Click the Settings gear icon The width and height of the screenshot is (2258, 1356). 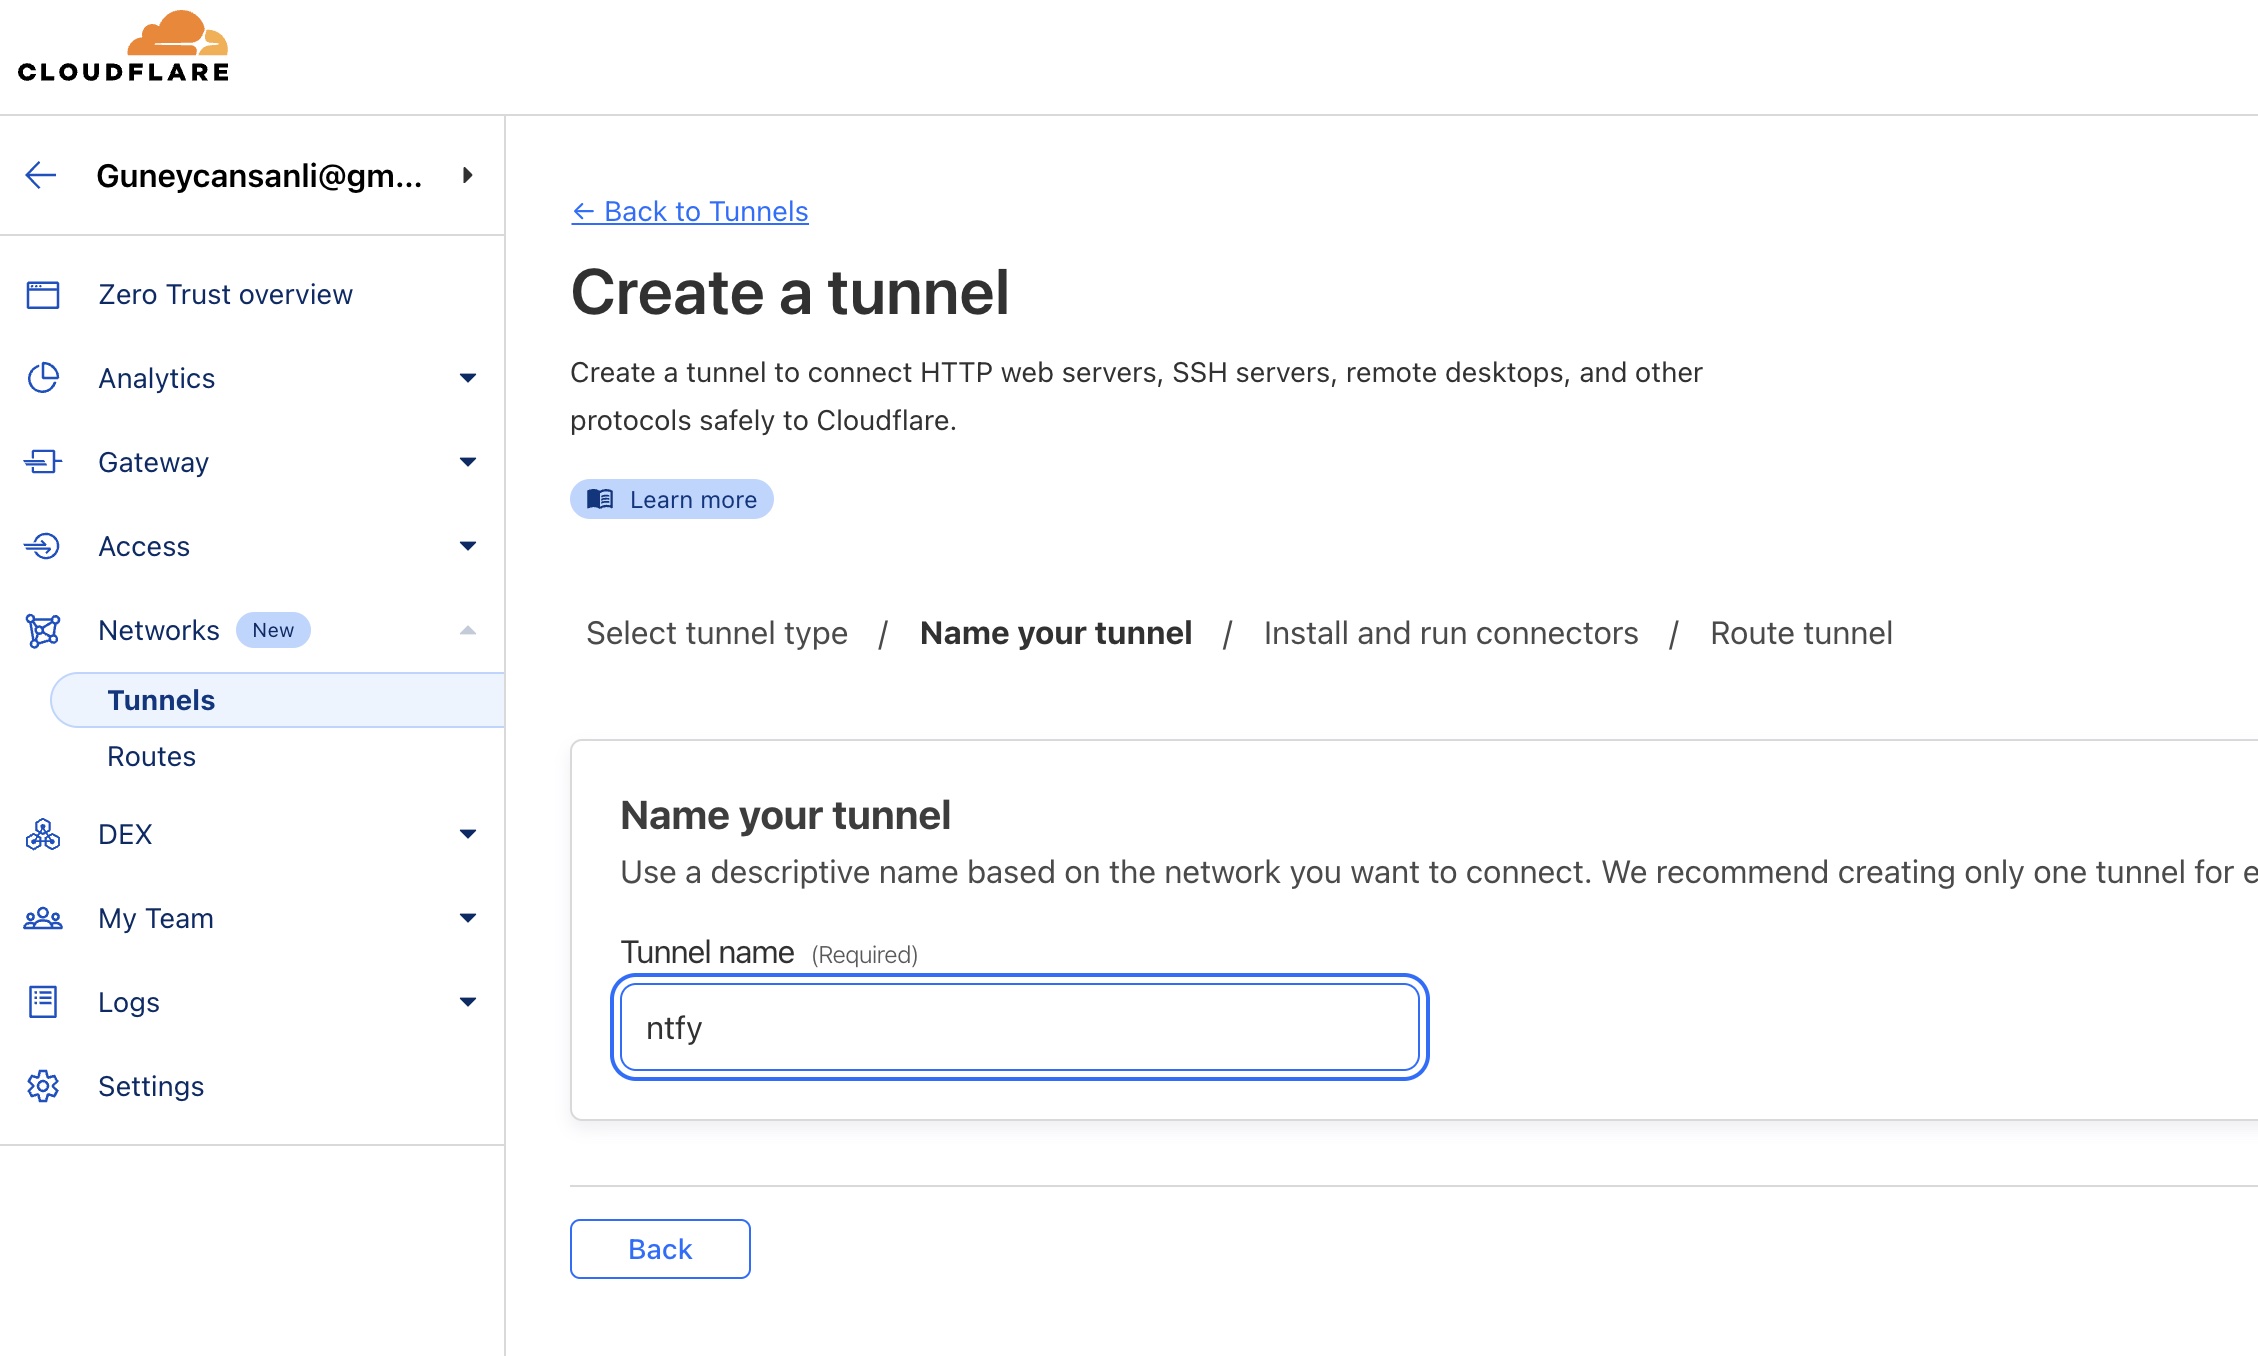pos(43,1086)
